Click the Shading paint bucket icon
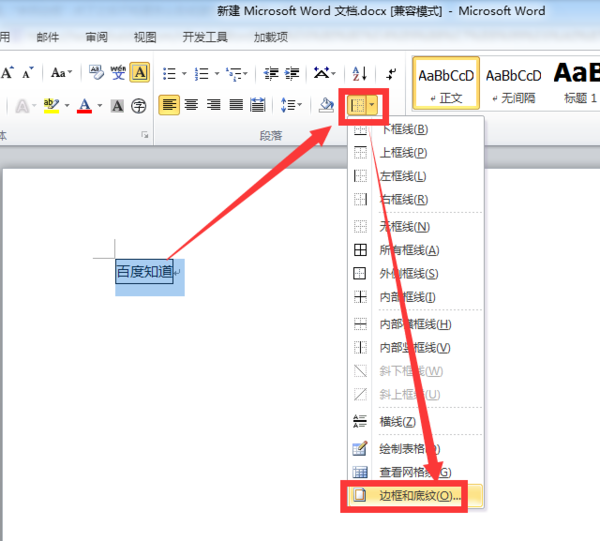This screenshot has width=600, height=541. click(x=326, y=105)
